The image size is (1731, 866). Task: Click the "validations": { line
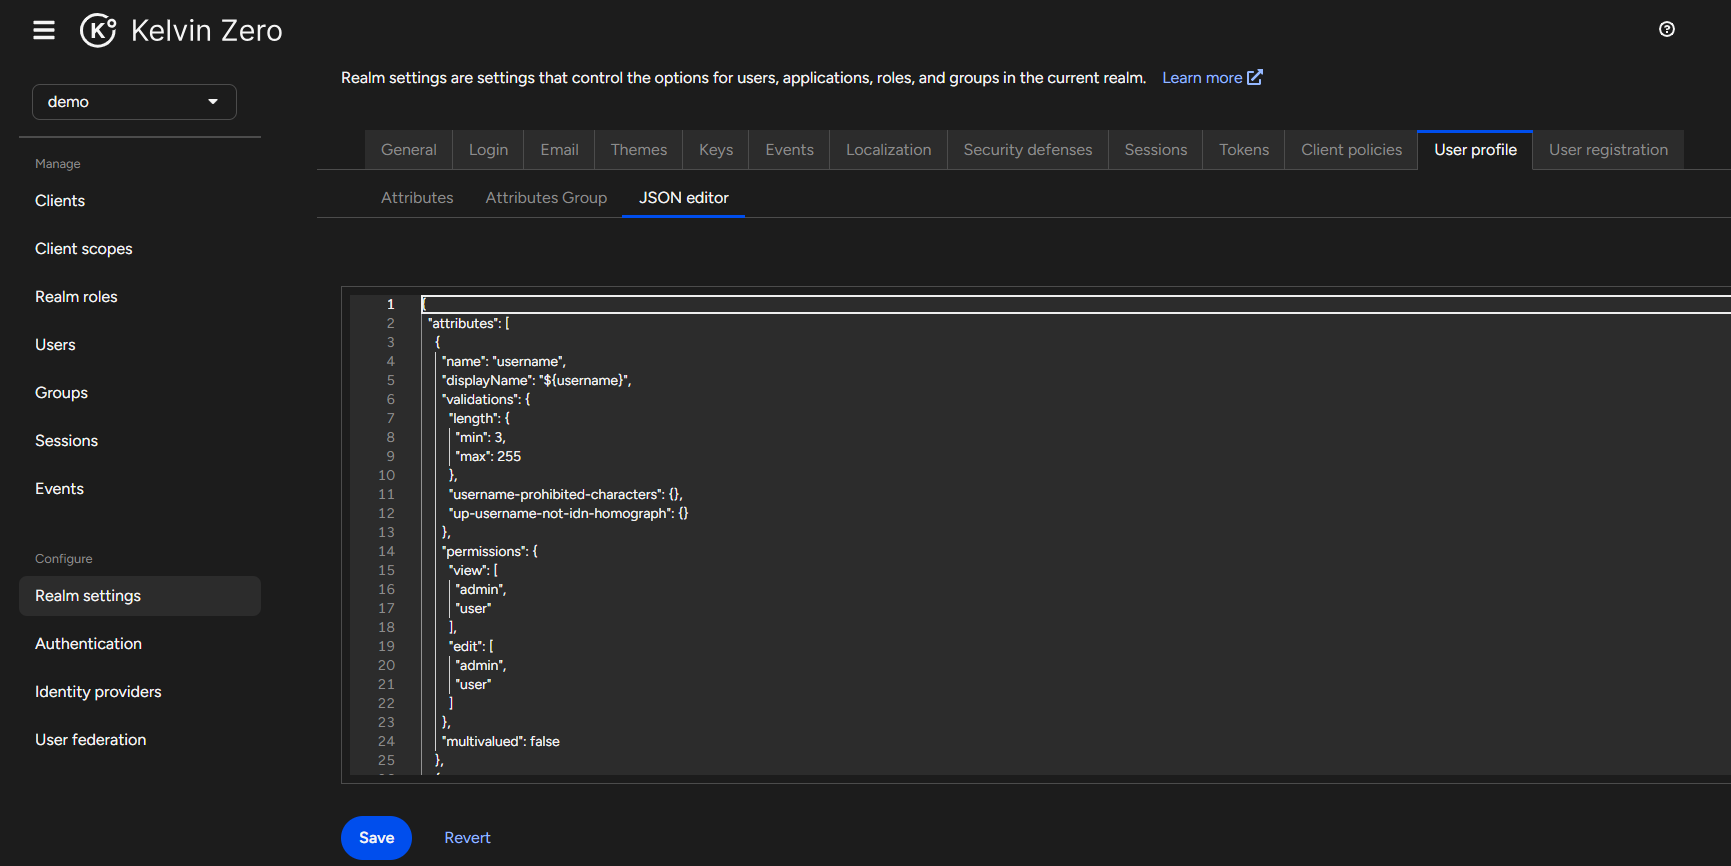pos(486,400)
